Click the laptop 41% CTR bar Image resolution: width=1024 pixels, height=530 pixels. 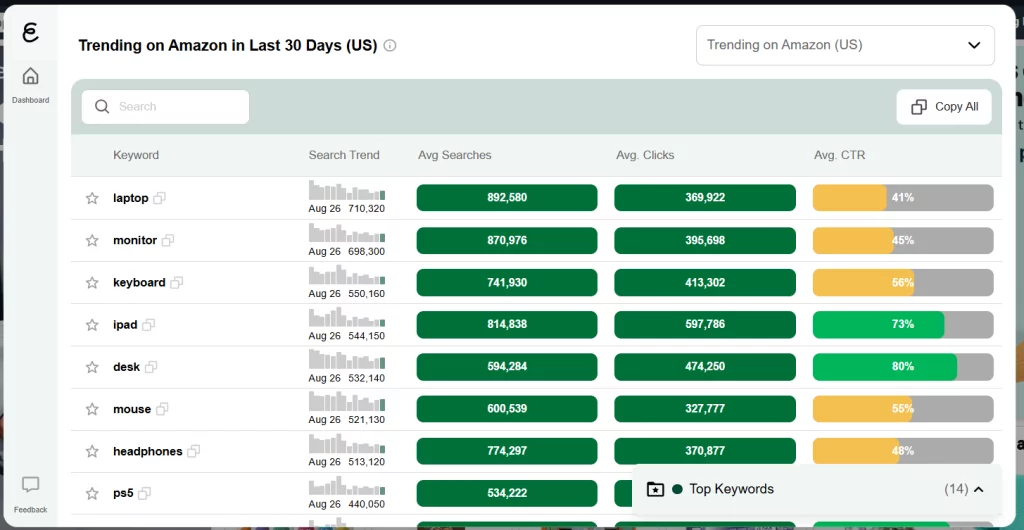click(903, 198)
